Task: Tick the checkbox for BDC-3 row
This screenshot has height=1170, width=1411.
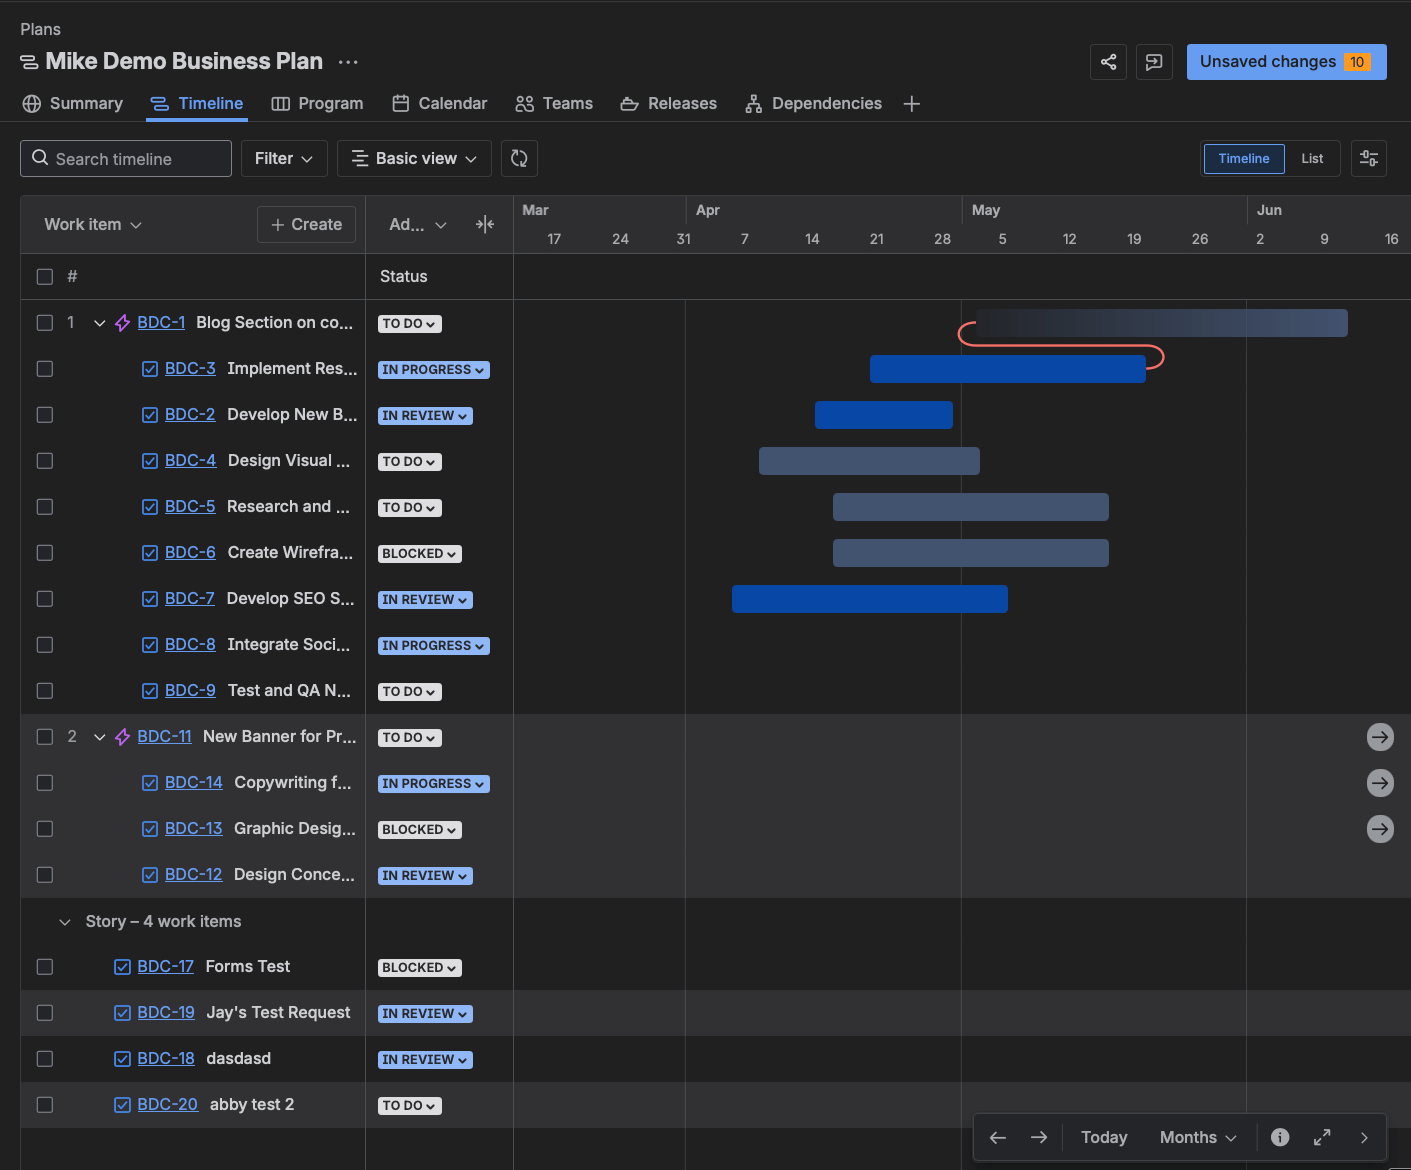Action: [x=45, y=369]
